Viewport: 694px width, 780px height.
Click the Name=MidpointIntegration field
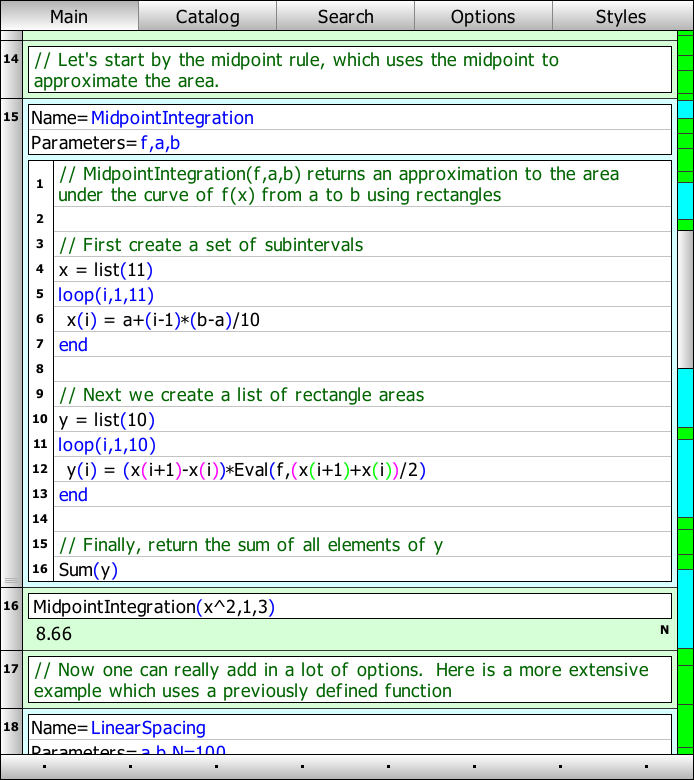pyautogui.click(x=142, y=118)
